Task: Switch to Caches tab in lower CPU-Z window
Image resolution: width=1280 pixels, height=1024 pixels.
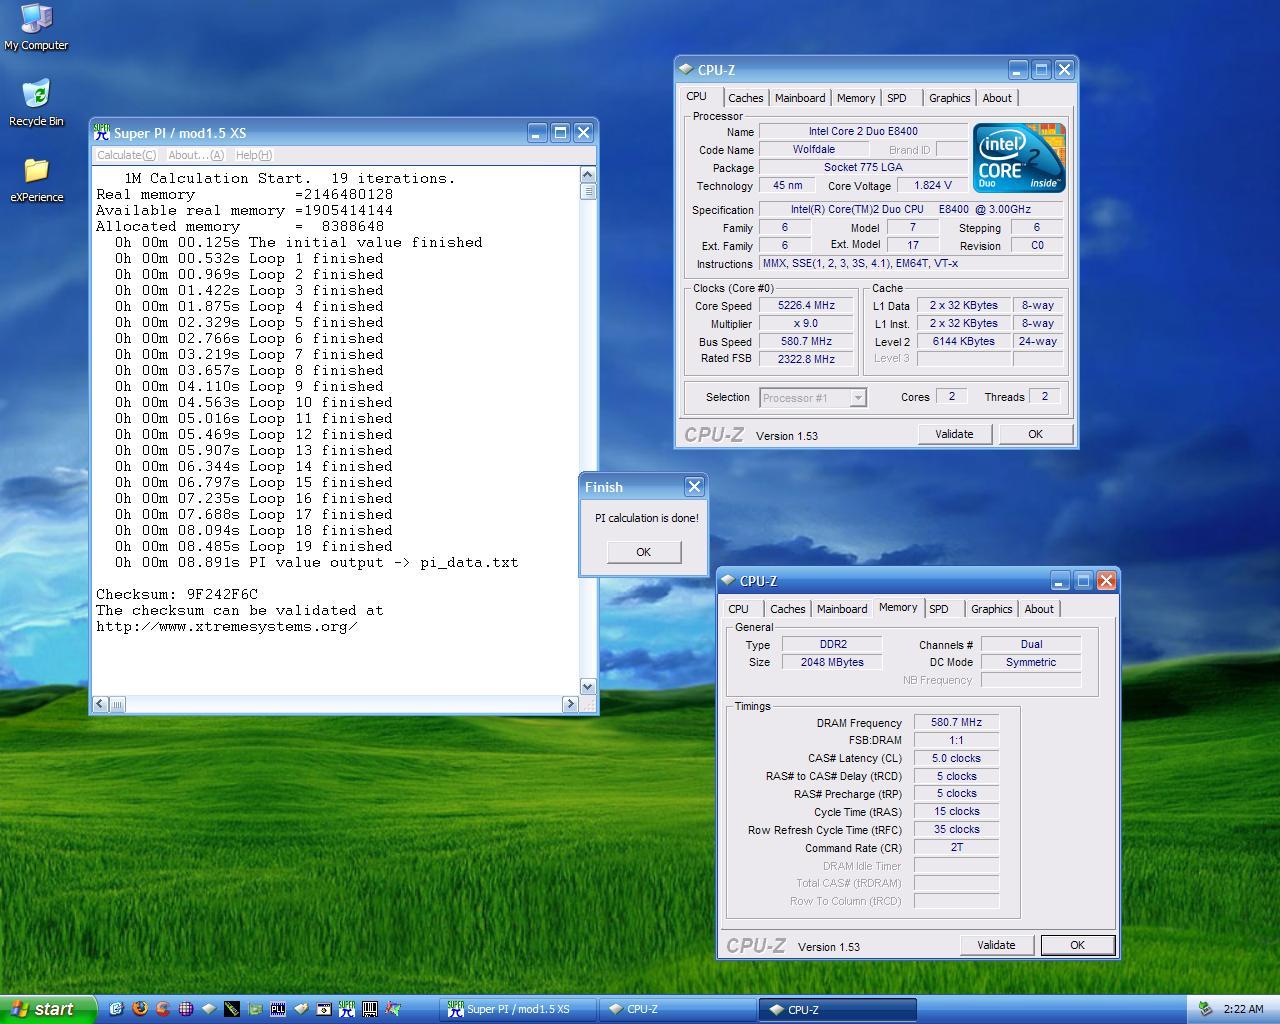Action: click(787, 609)
